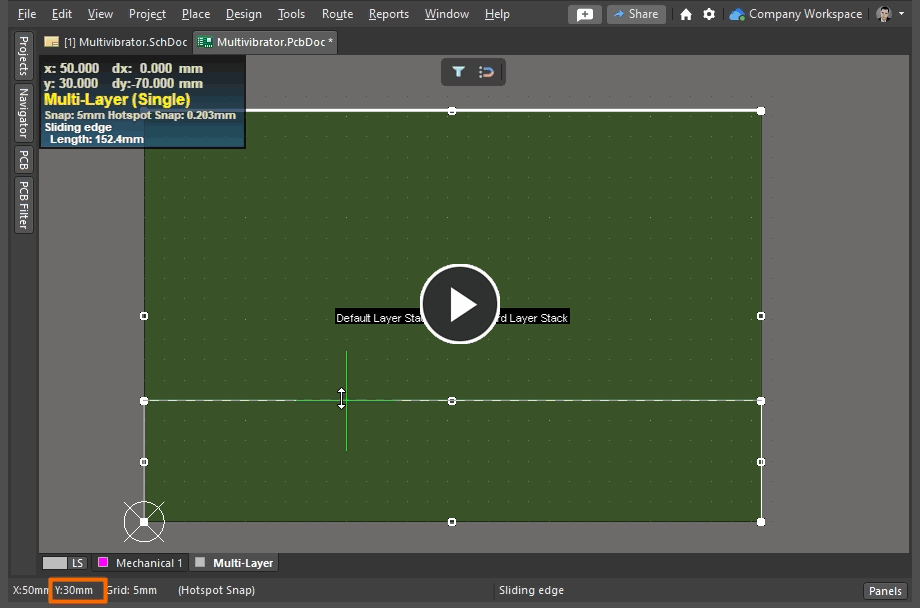Click the user avatar picture
Viewport: 920px width, 608px height.
tap(884, 13)
